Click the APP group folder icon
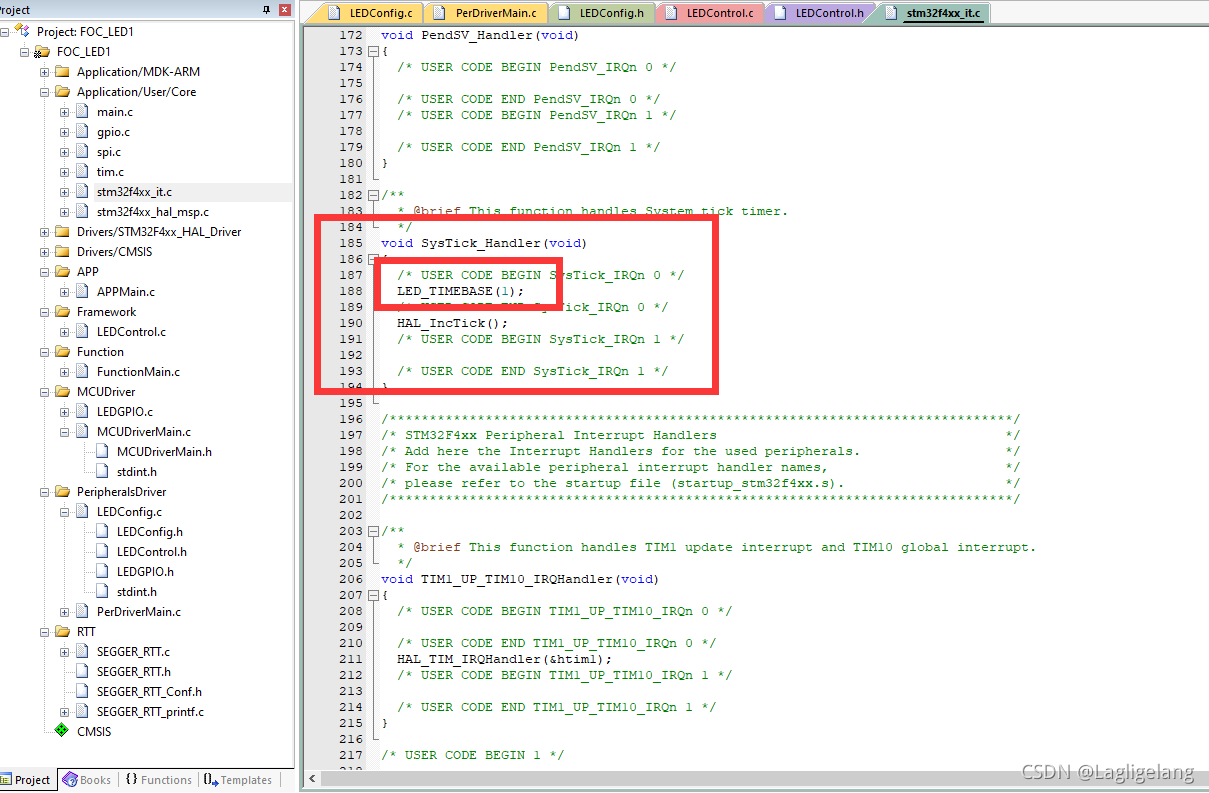1209x793 pixels. [62, 271]
